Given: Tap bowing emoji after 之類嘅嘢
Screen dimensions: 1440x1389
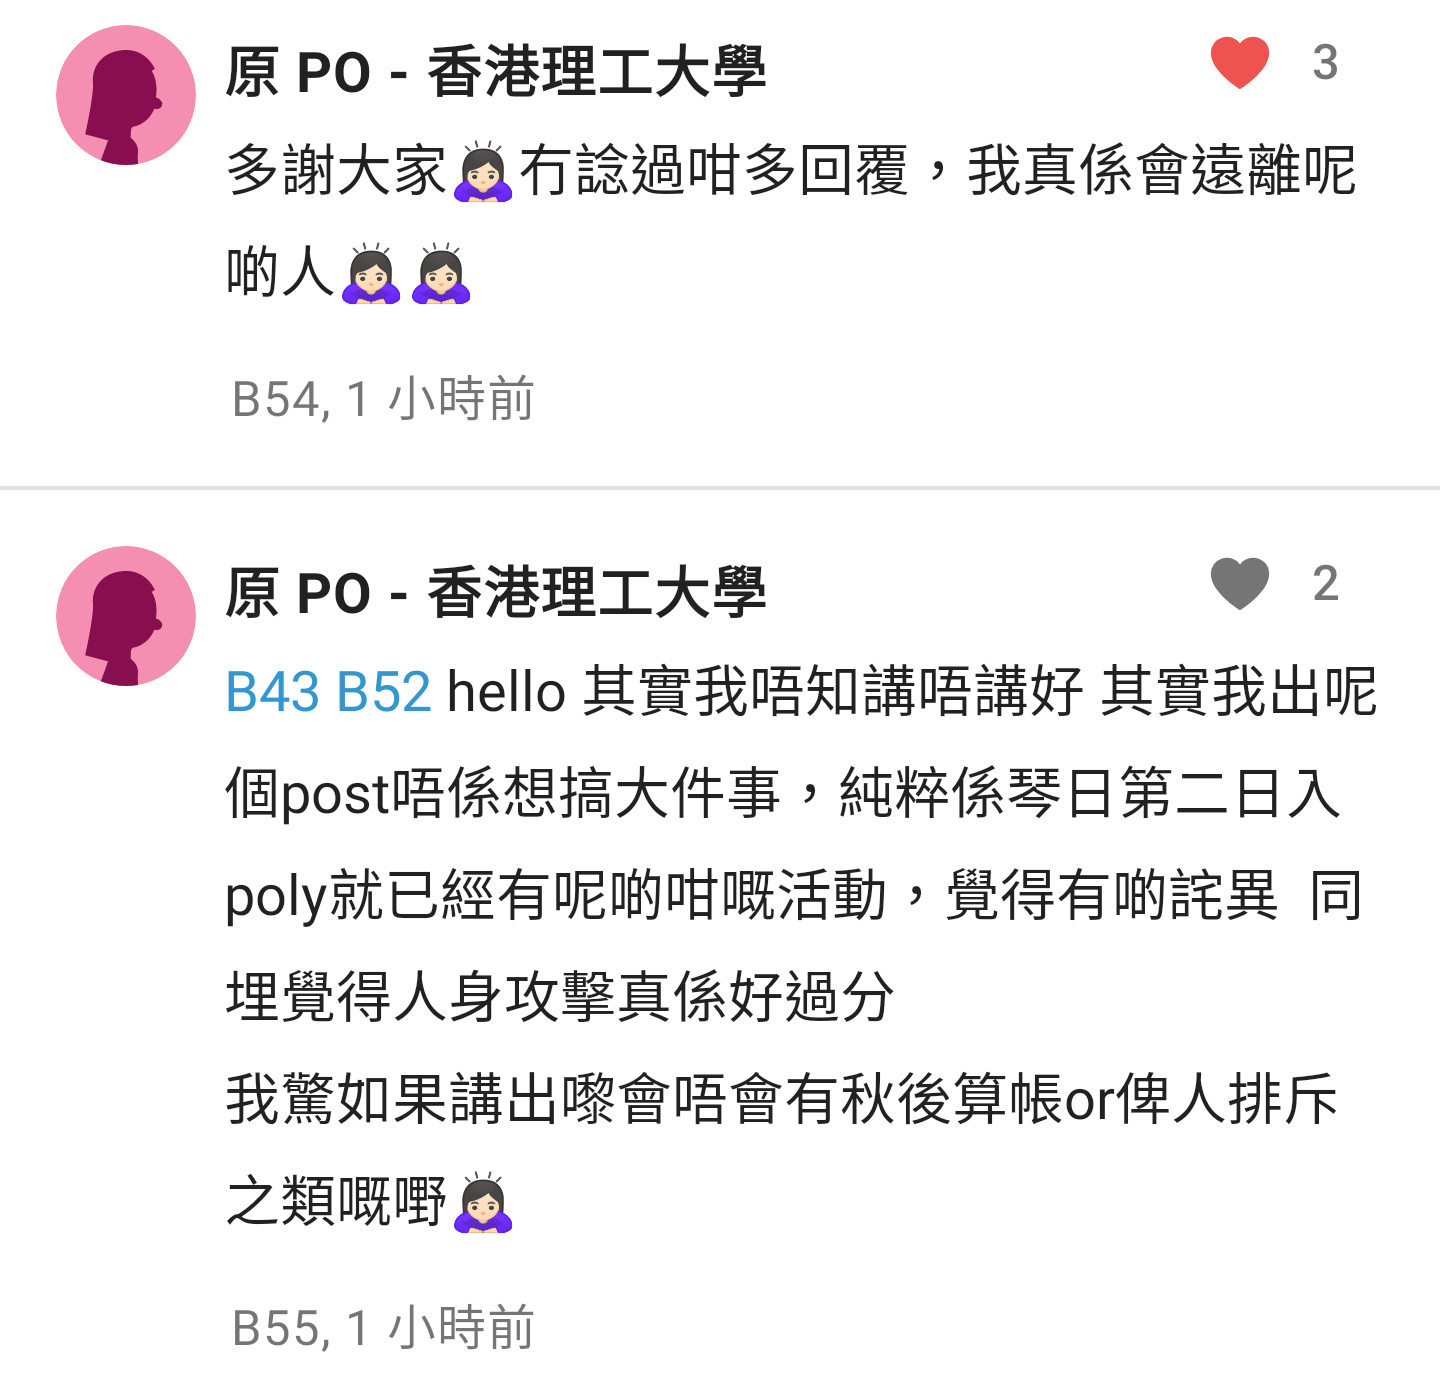Looking at the screenshot, I should 482,1202.
